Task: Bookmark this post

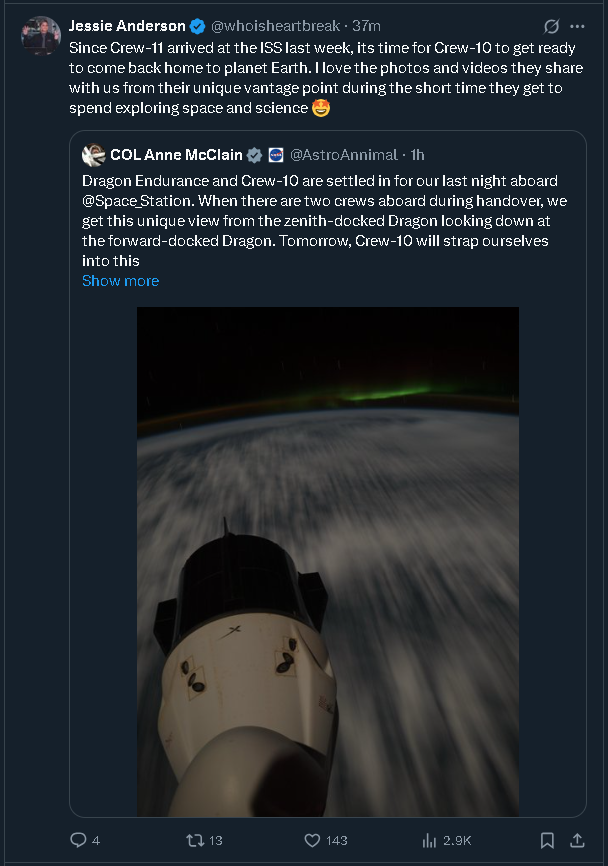Action: pos(547,840)
